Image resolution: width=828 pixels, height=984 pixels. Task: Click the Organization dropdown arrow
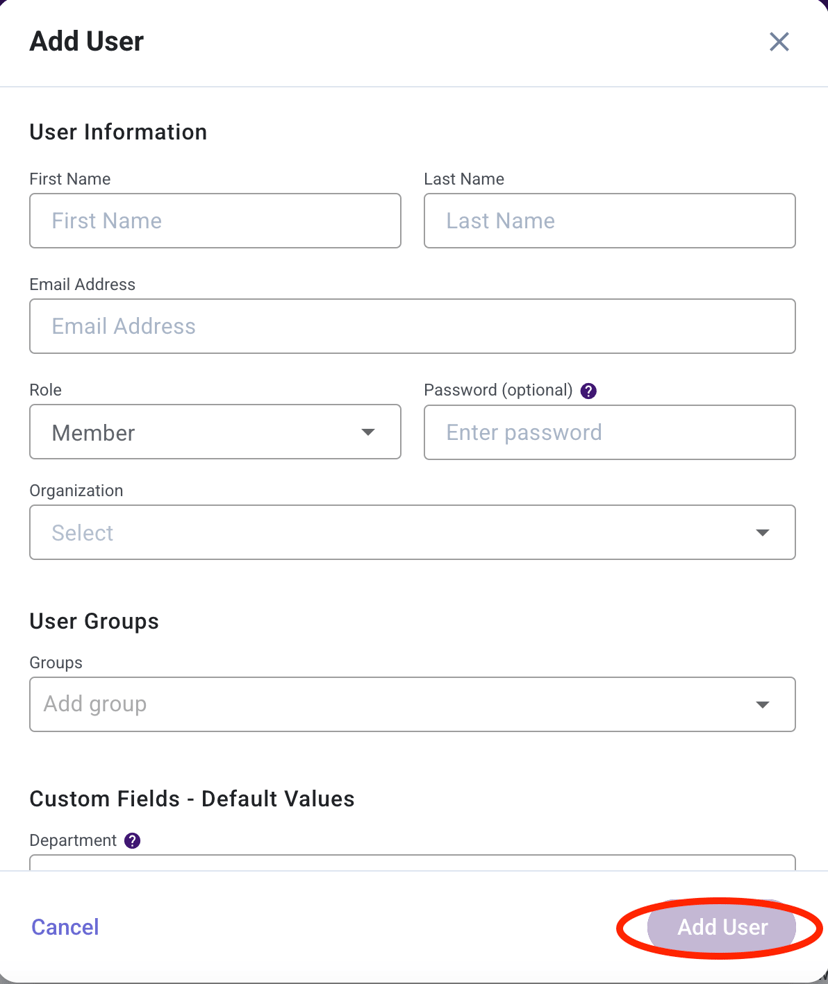763,532
